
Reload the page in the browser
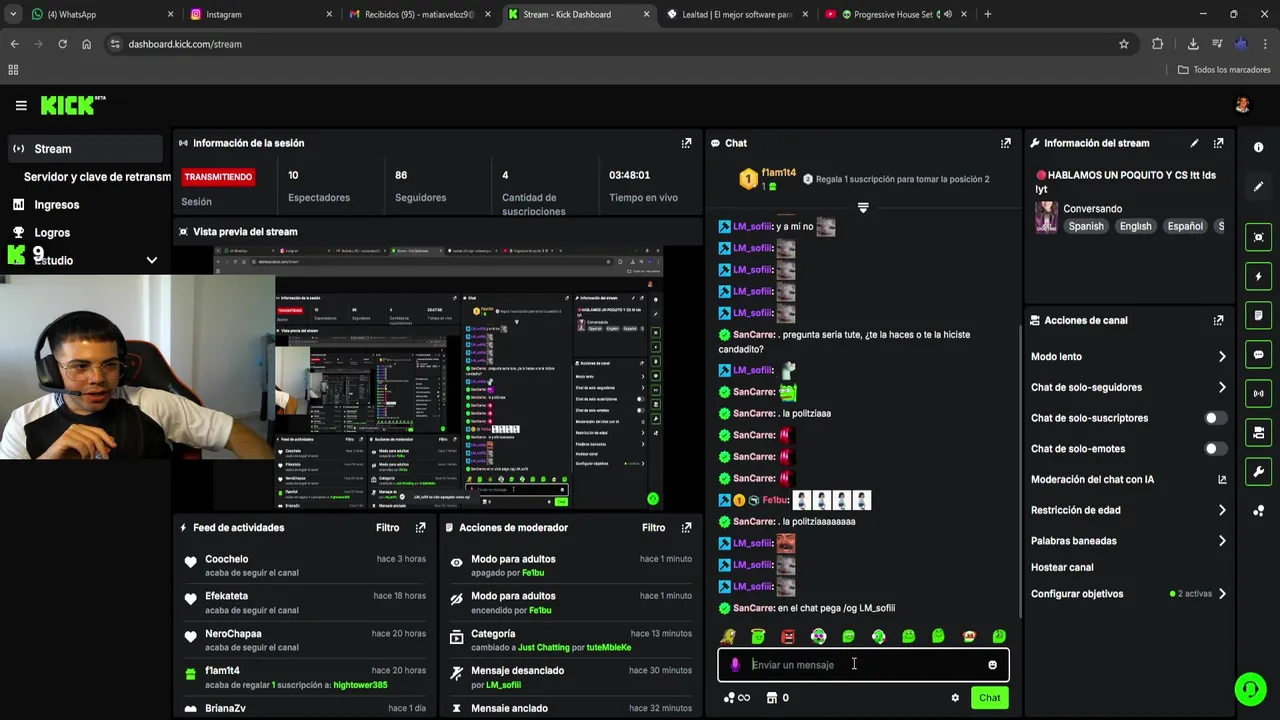(62, 44)
